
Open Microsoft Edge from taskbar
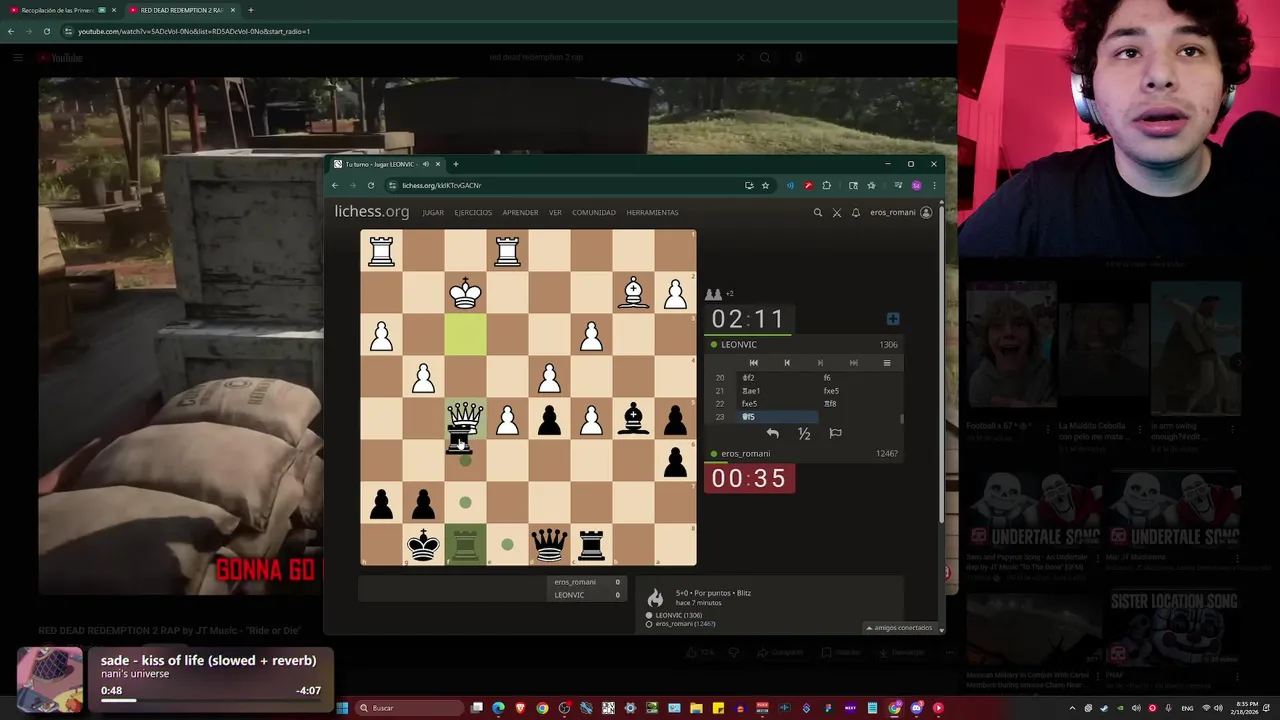click(x=498, y=708)
